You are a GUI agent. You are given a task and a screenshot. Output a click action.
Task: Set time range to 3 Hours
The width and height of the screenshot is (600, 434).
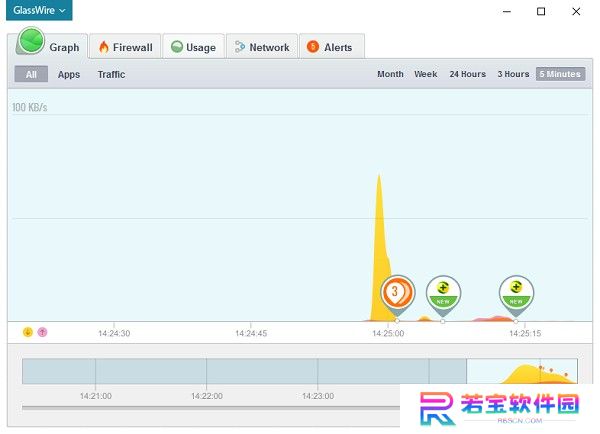(513, 74)
